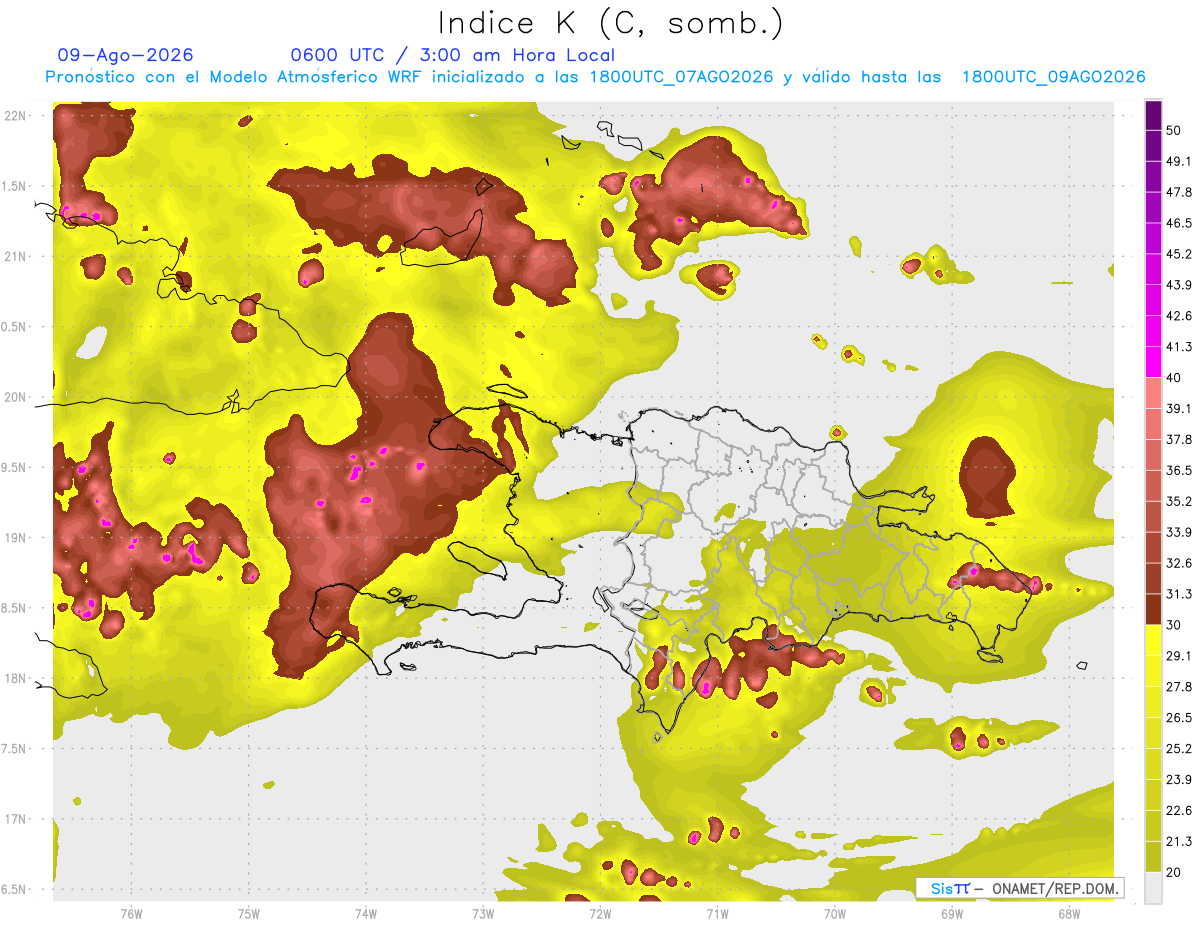This screenshot has height=927, width=1200.
Task: Click the "19N" latitude label
Action: [x=15, y=538]
